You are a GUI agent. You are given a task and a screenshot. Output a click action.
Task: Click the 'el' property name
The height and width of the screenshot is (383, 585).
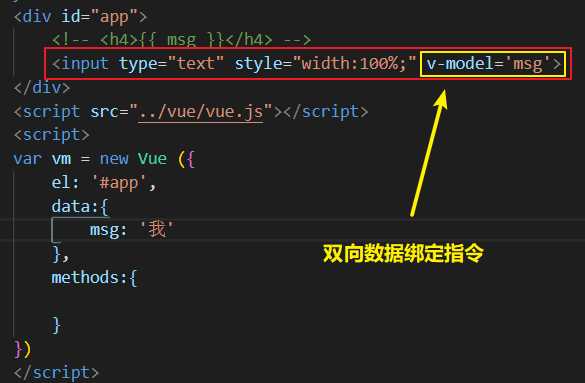click(61, 183)
